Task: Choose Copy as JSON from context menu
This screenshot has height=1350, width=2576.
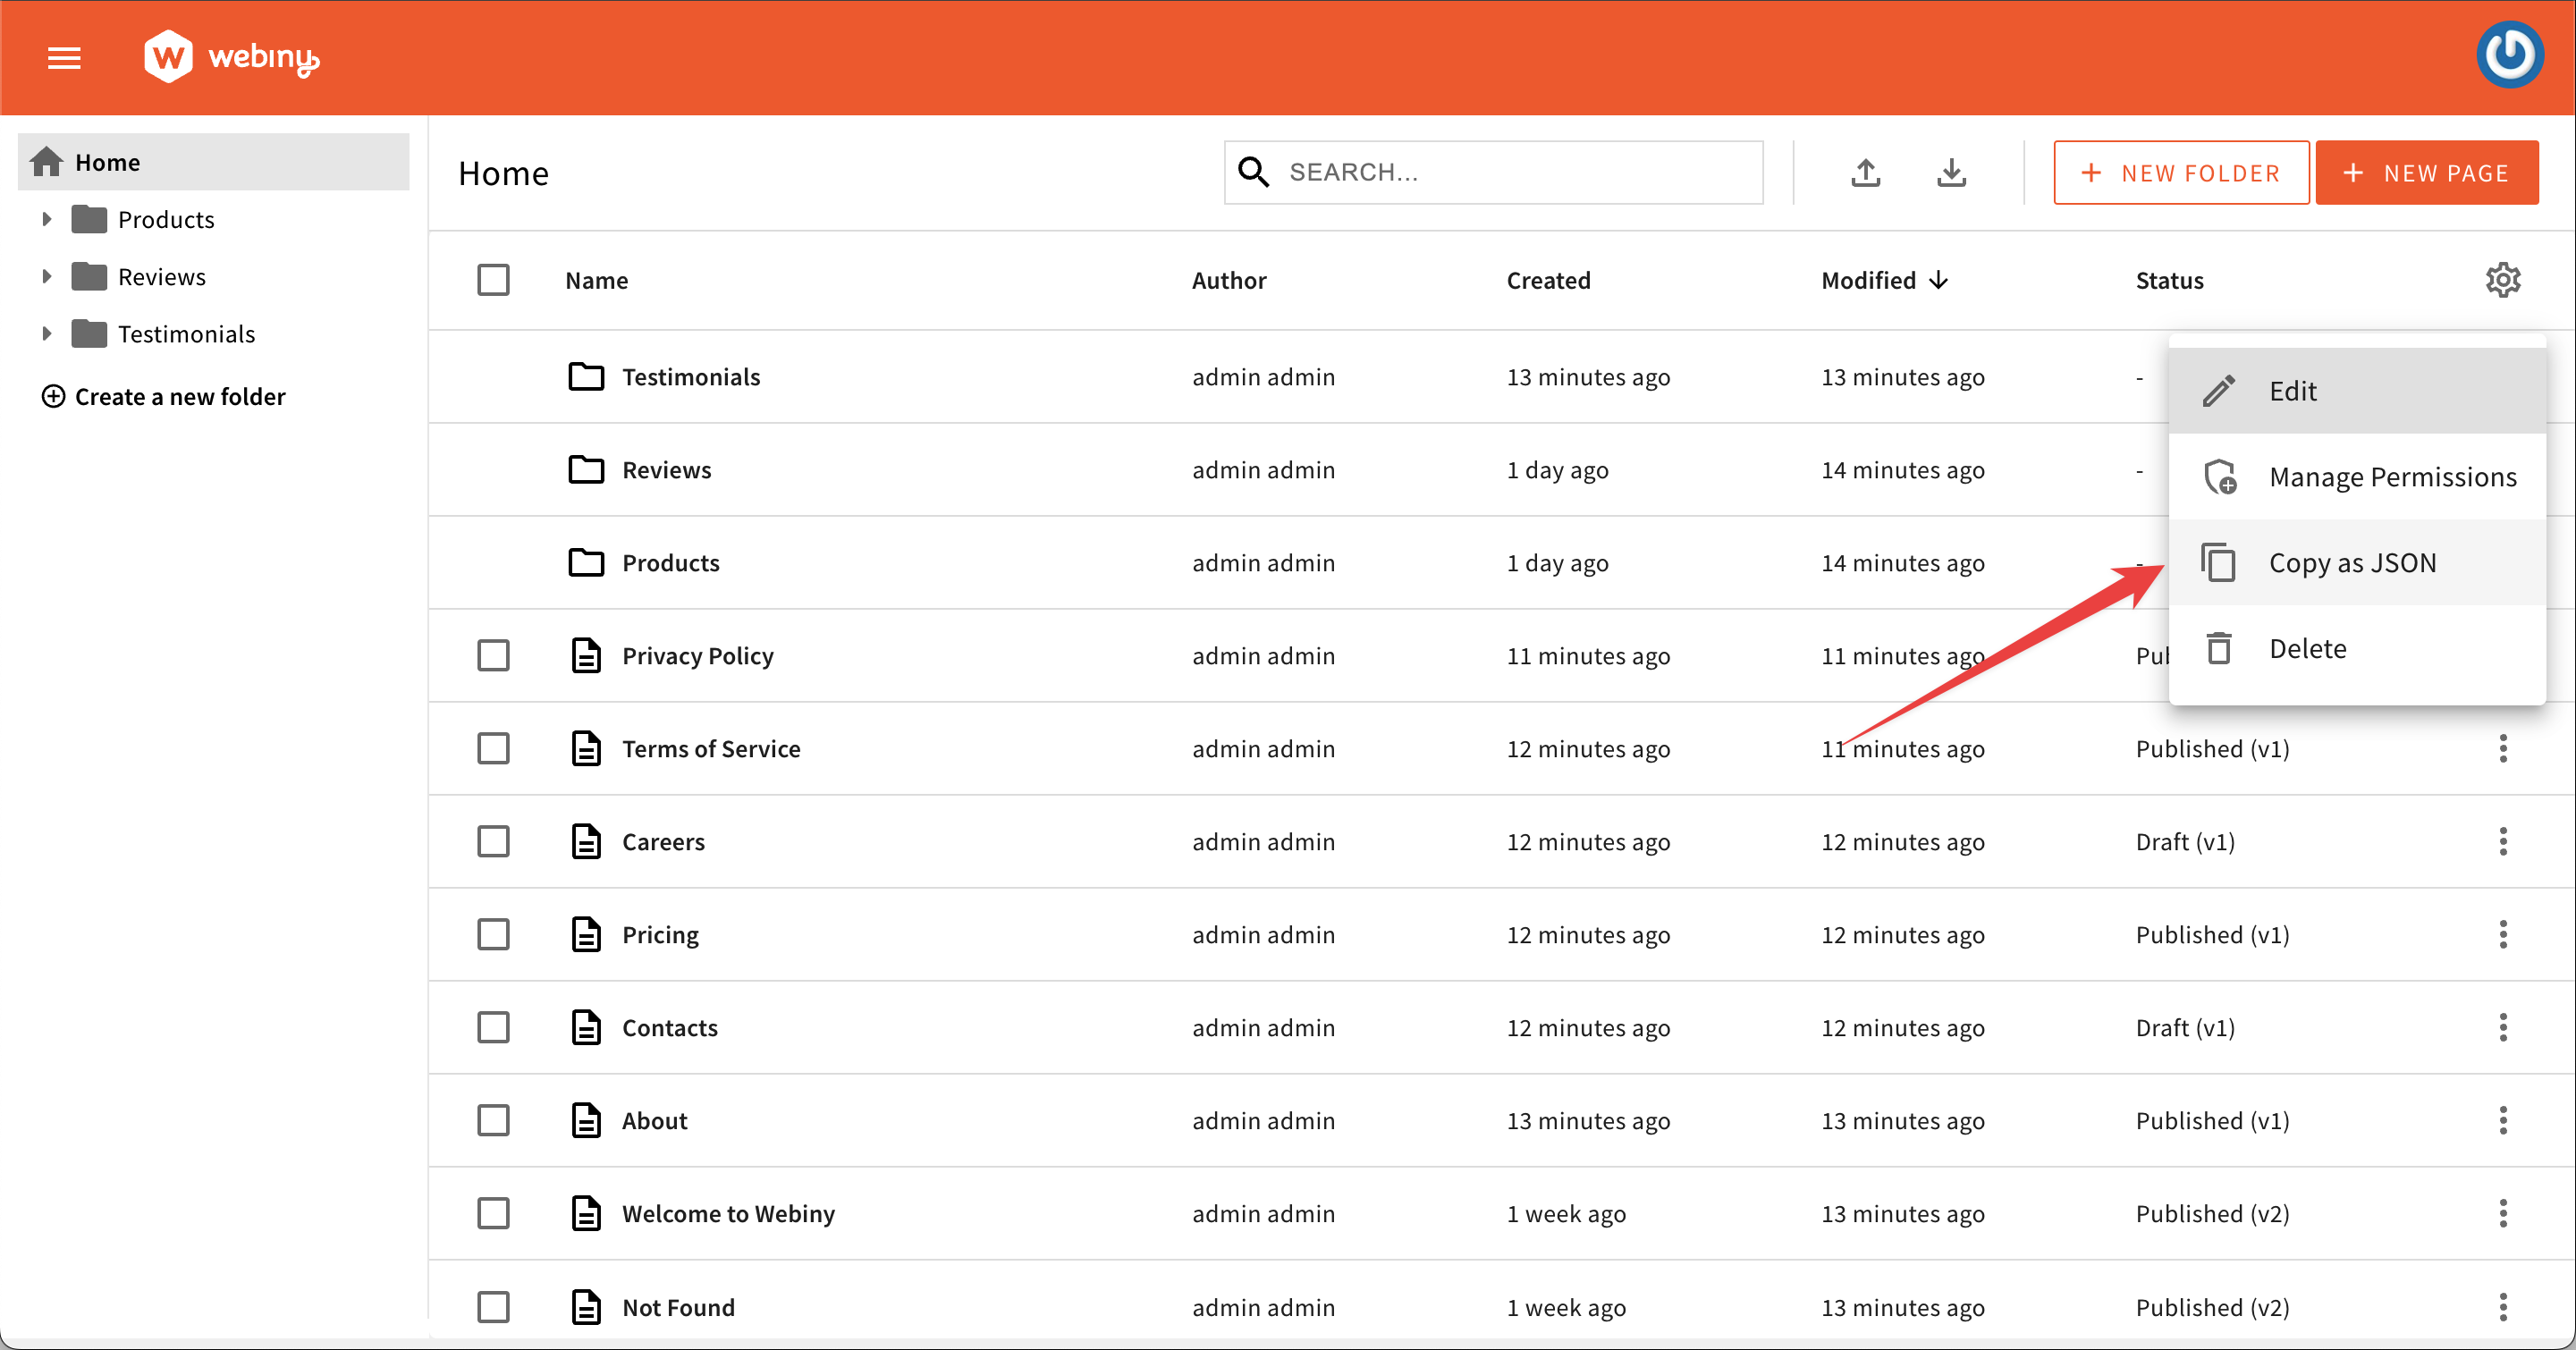Action: point(2352,563)
